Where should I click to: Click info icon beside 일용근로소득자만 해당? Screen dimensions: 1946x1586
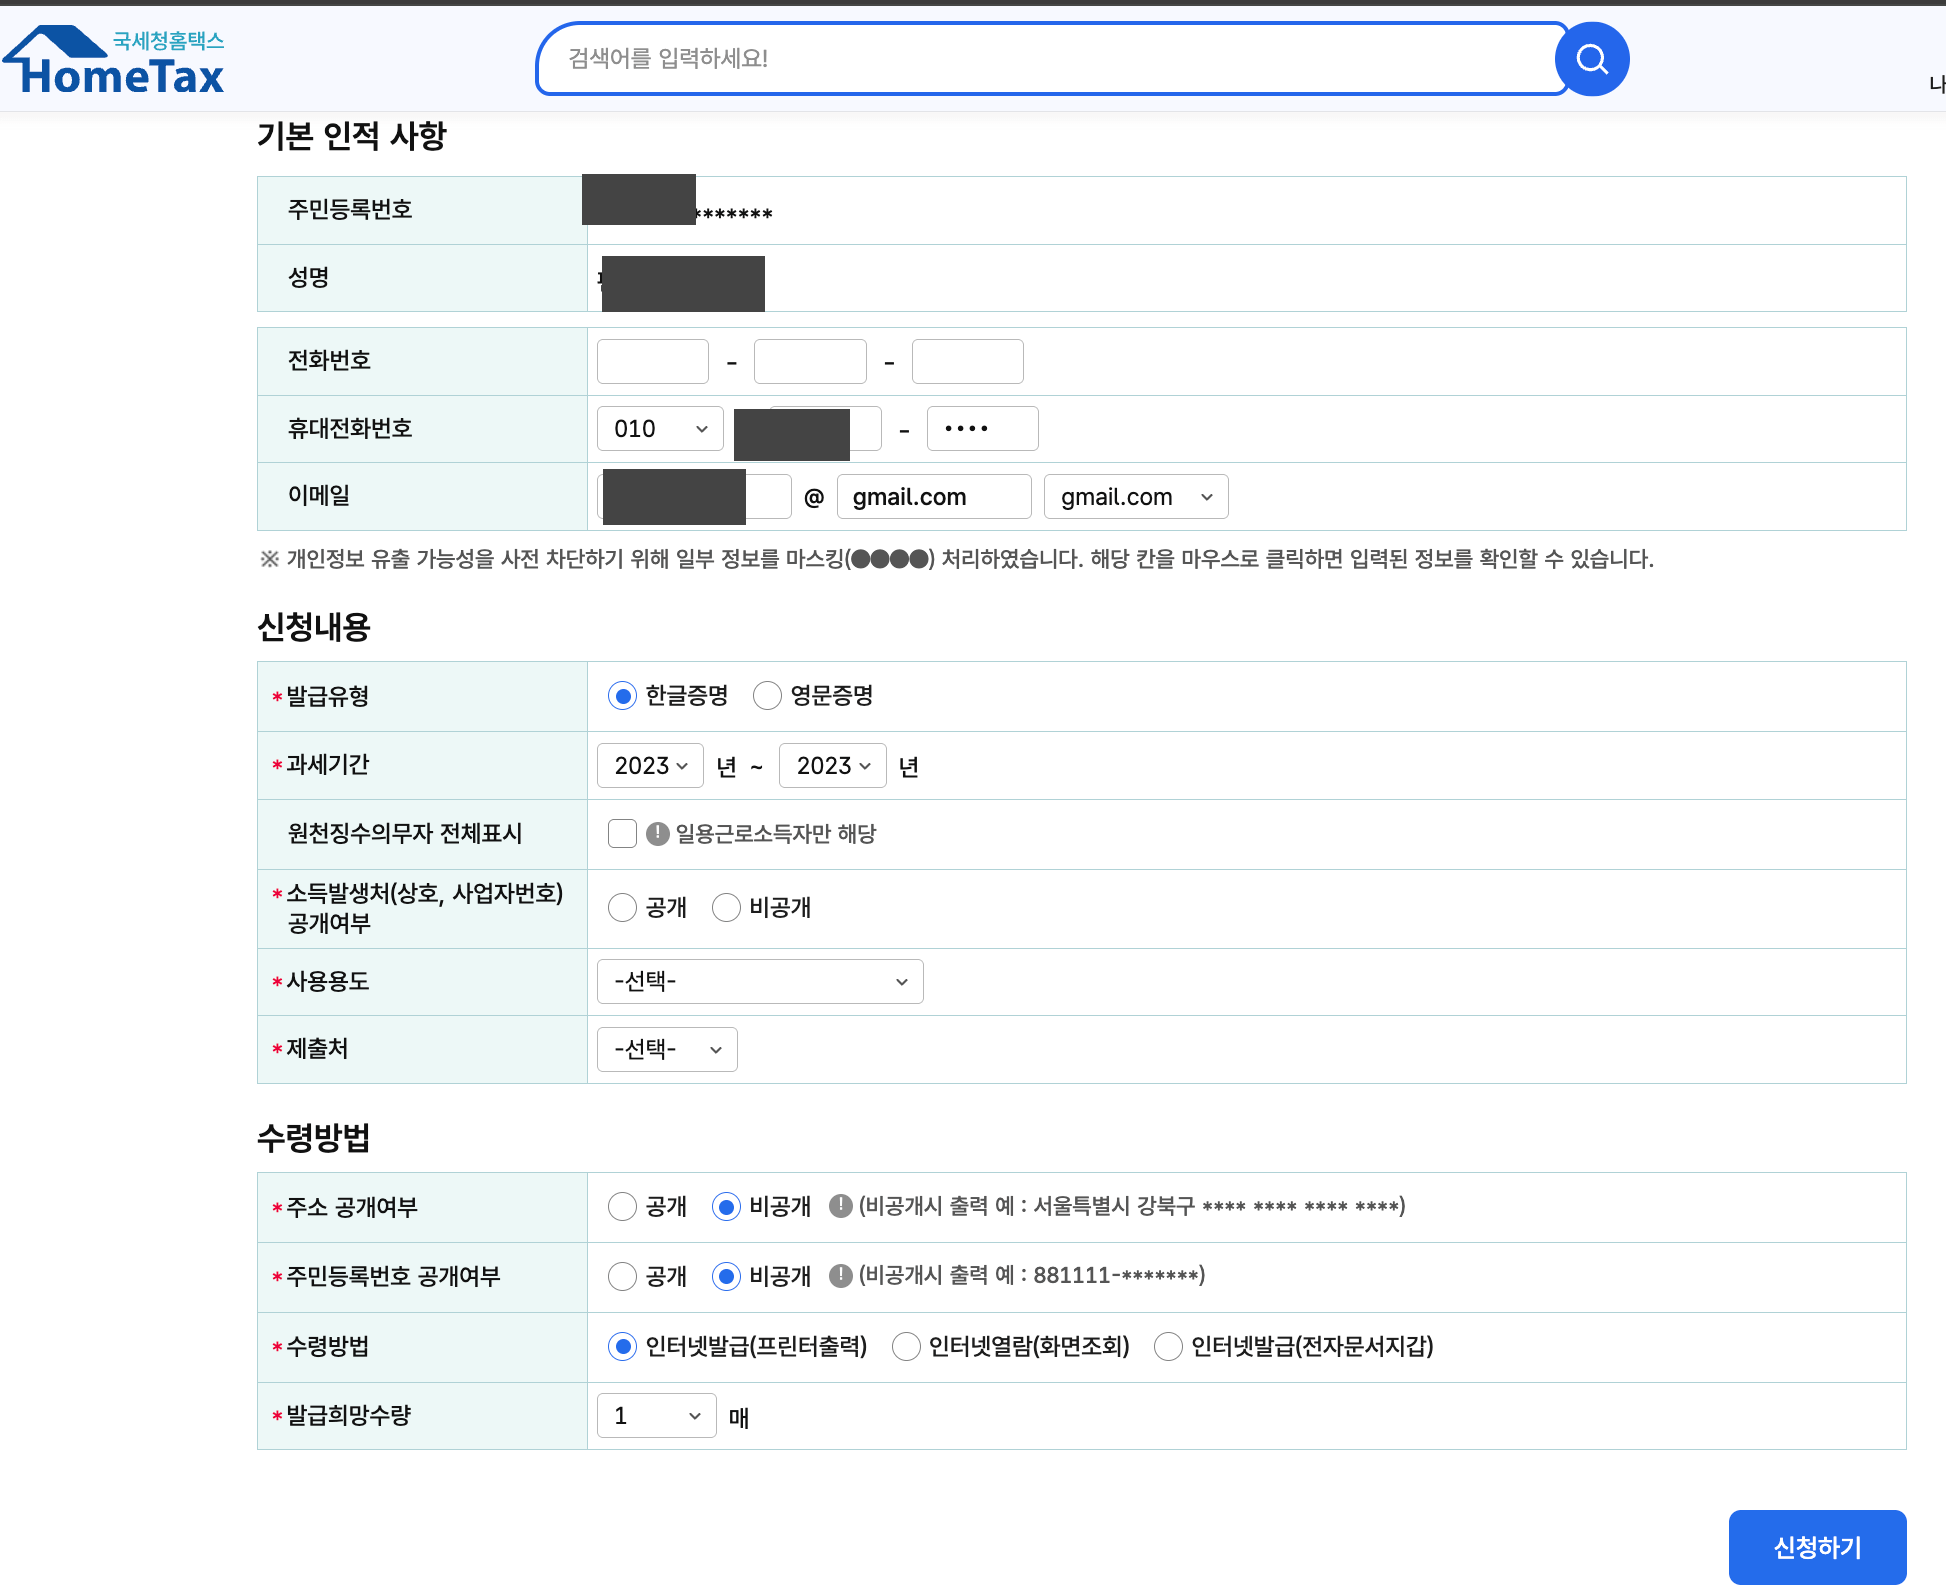(x=657, y=833)
